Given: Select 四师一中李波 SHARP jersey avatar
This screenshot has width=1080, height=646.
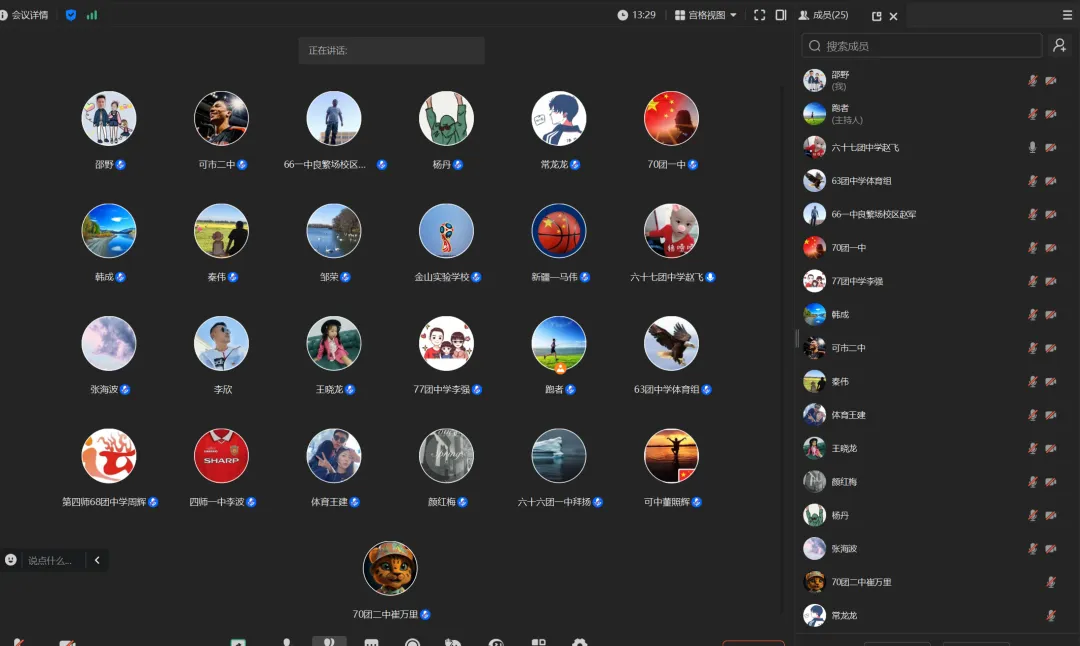Looking at the screenshot, I should click(221, 456).
